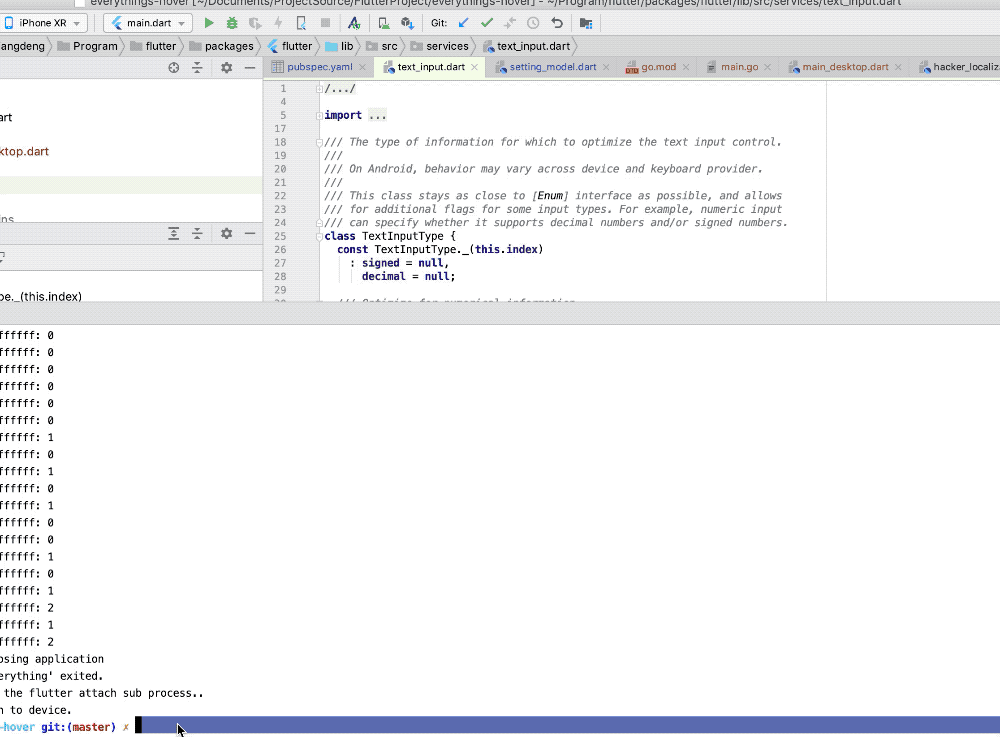Click the sync project Android icon
The width and height of the screenshot is (1000, 737).
click(x=354, y=23)
